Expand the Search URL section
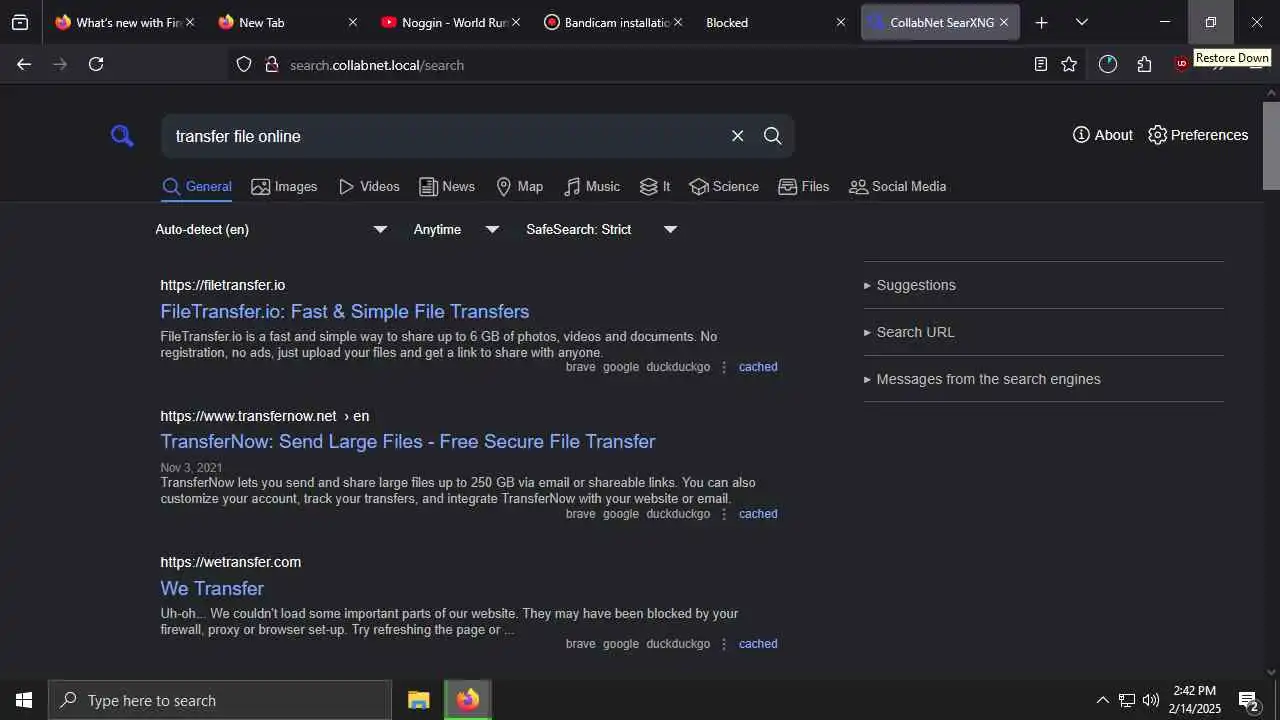 click(909, 332)
